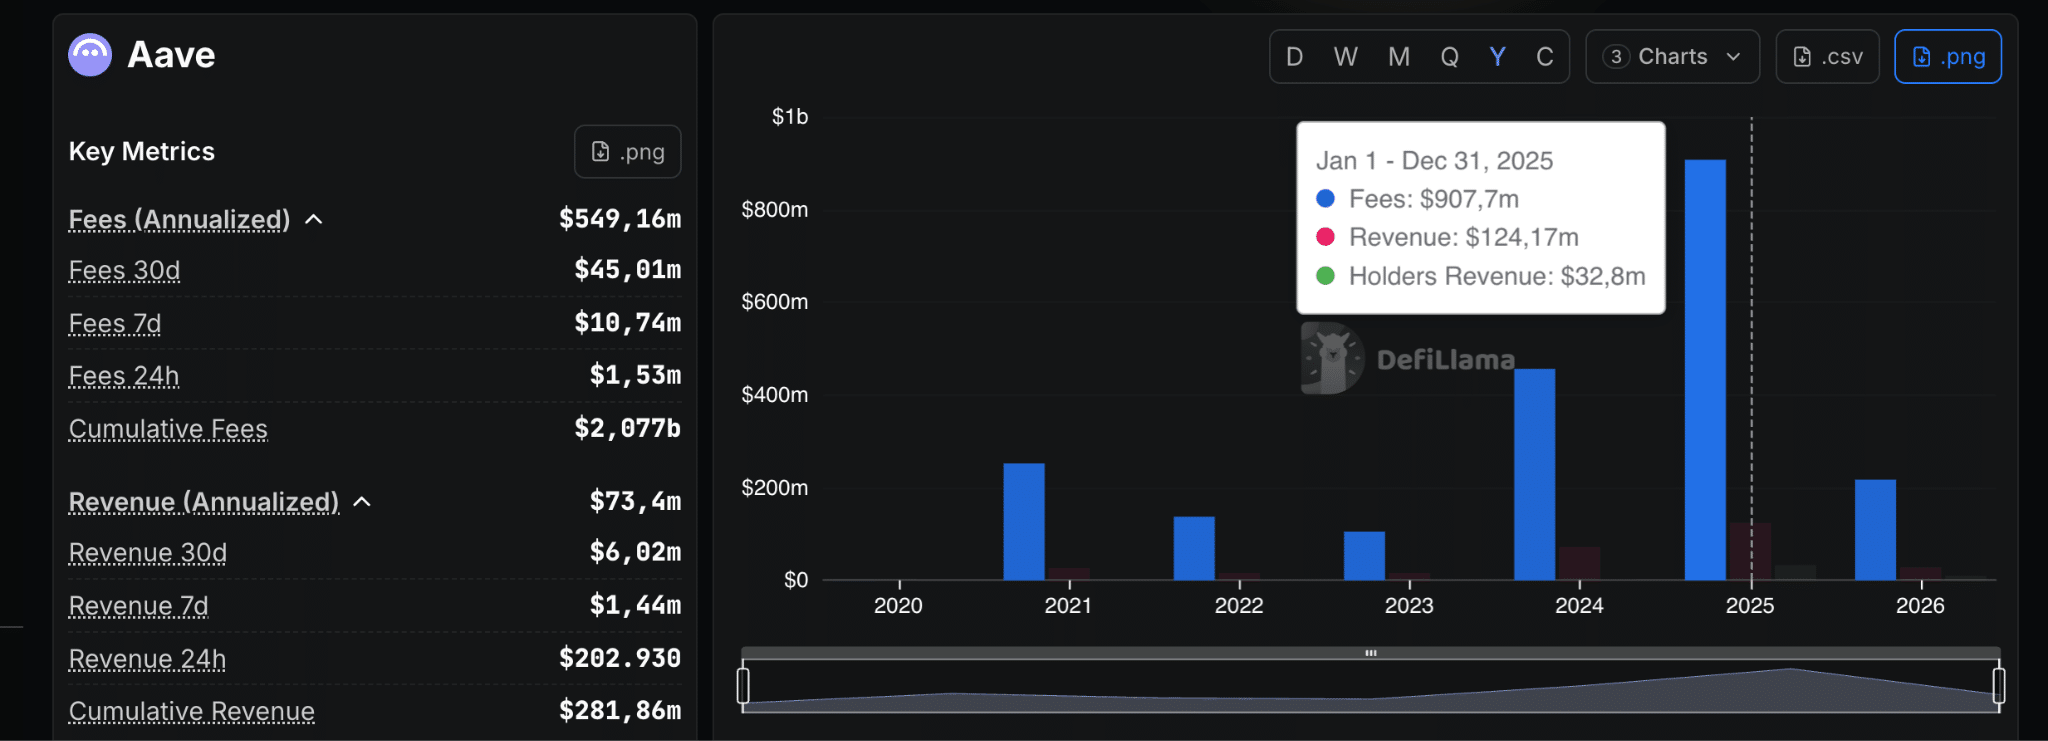Click the slider's center grip handle
2048x741 pixels.
[1370, 653]
